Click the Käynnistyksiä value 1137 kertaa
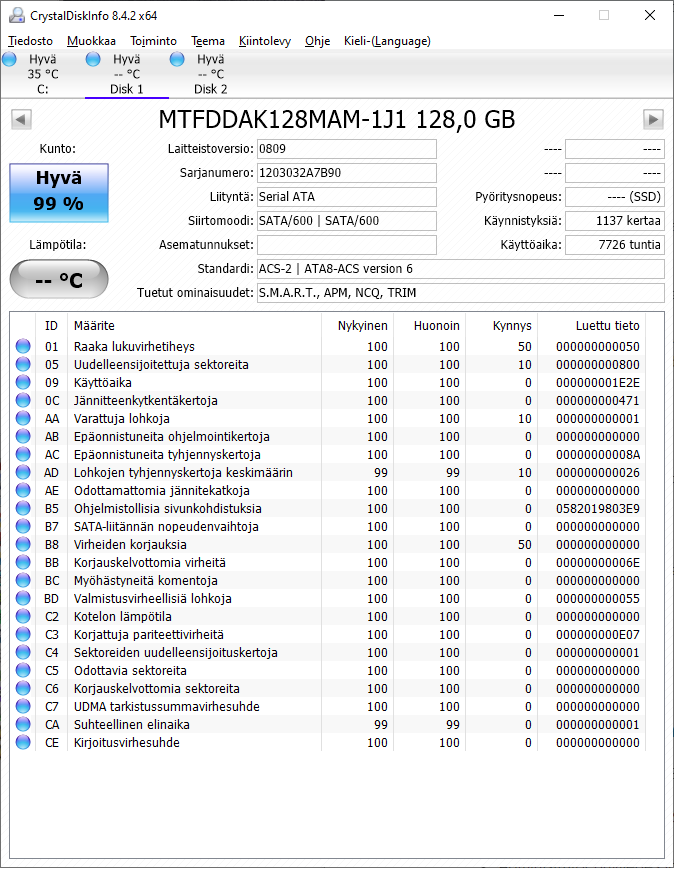675x871 pixels. pyautogui.click(x=614, y=221)
